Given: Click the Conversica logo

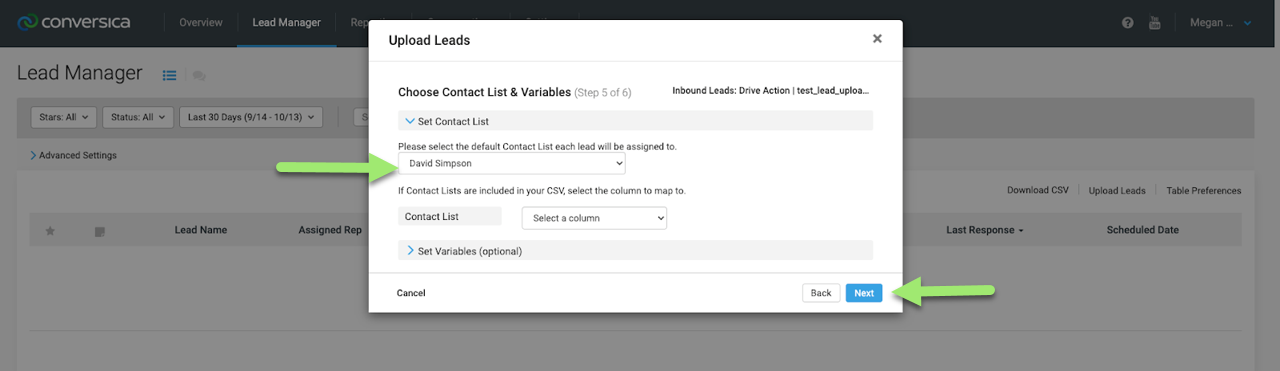Looking at the screenshot, I should coord(74,22).
